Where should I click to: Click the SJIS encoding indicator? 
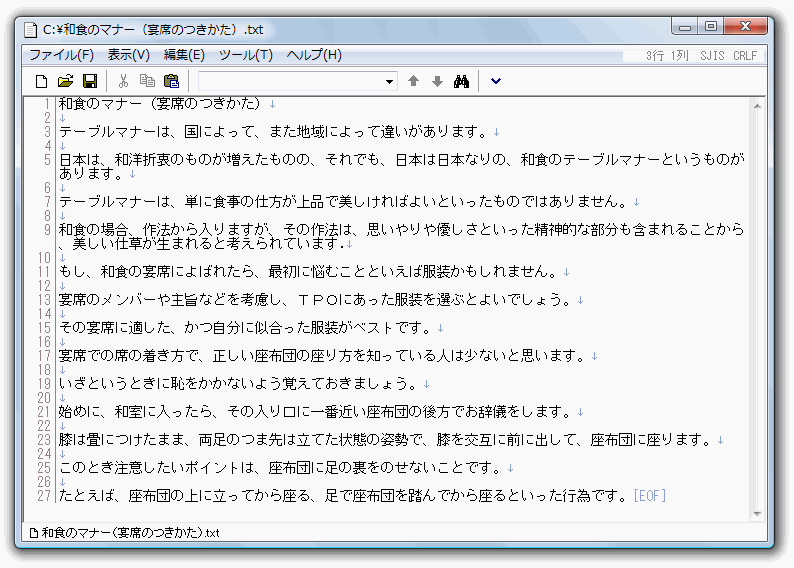pyautogui.click(x=712, y=56)
